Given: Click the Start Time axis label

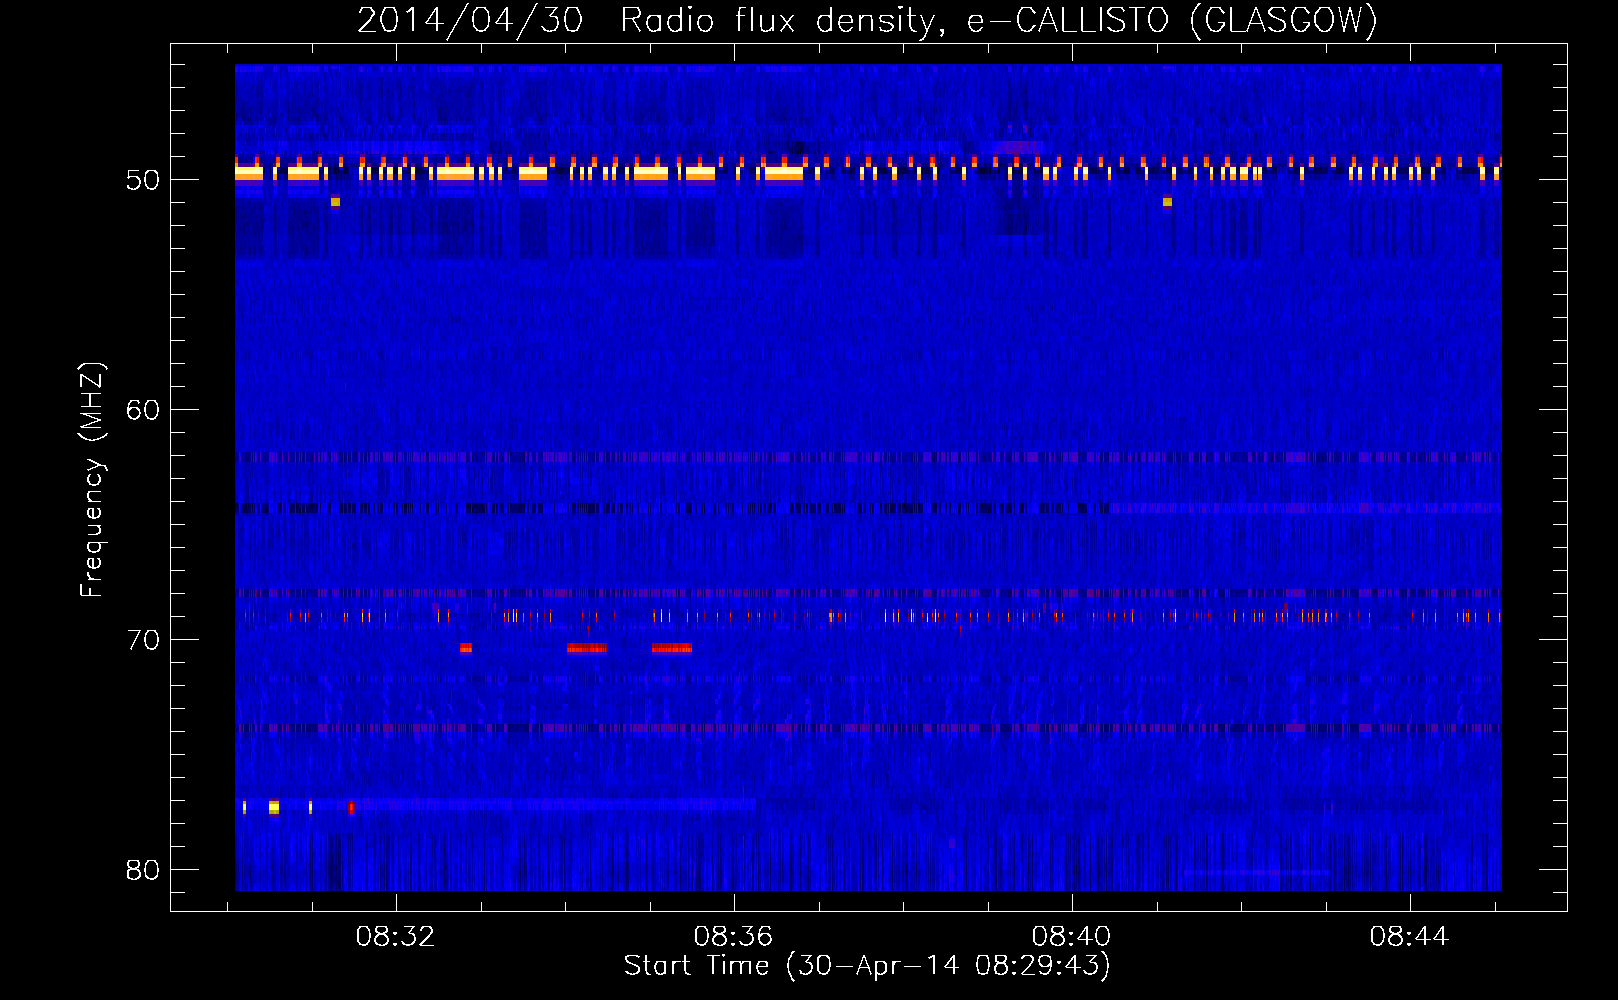Looking at the screenshot, I should pyautogui.click(x=868, y=966).
